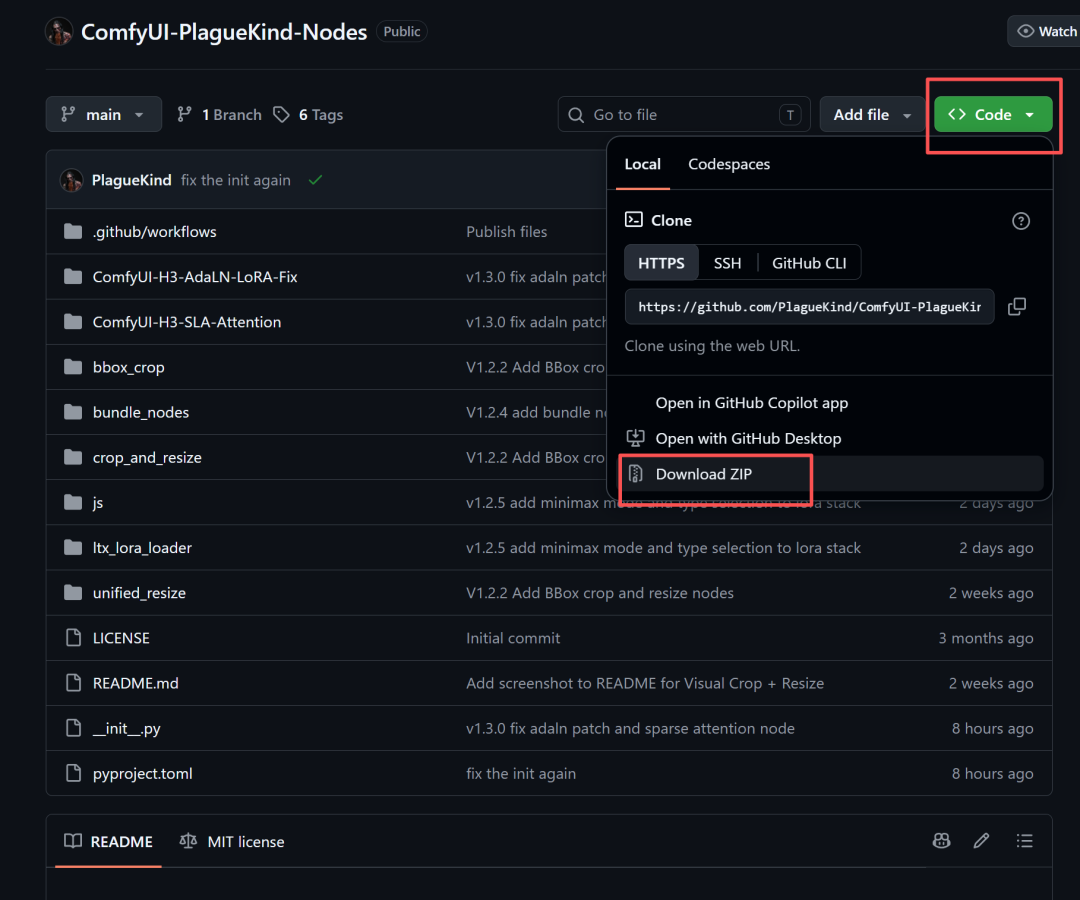Viewport: 1080px width, 900px height.
Task: Expand the Add file dropdown
Action: pos(872,114)
